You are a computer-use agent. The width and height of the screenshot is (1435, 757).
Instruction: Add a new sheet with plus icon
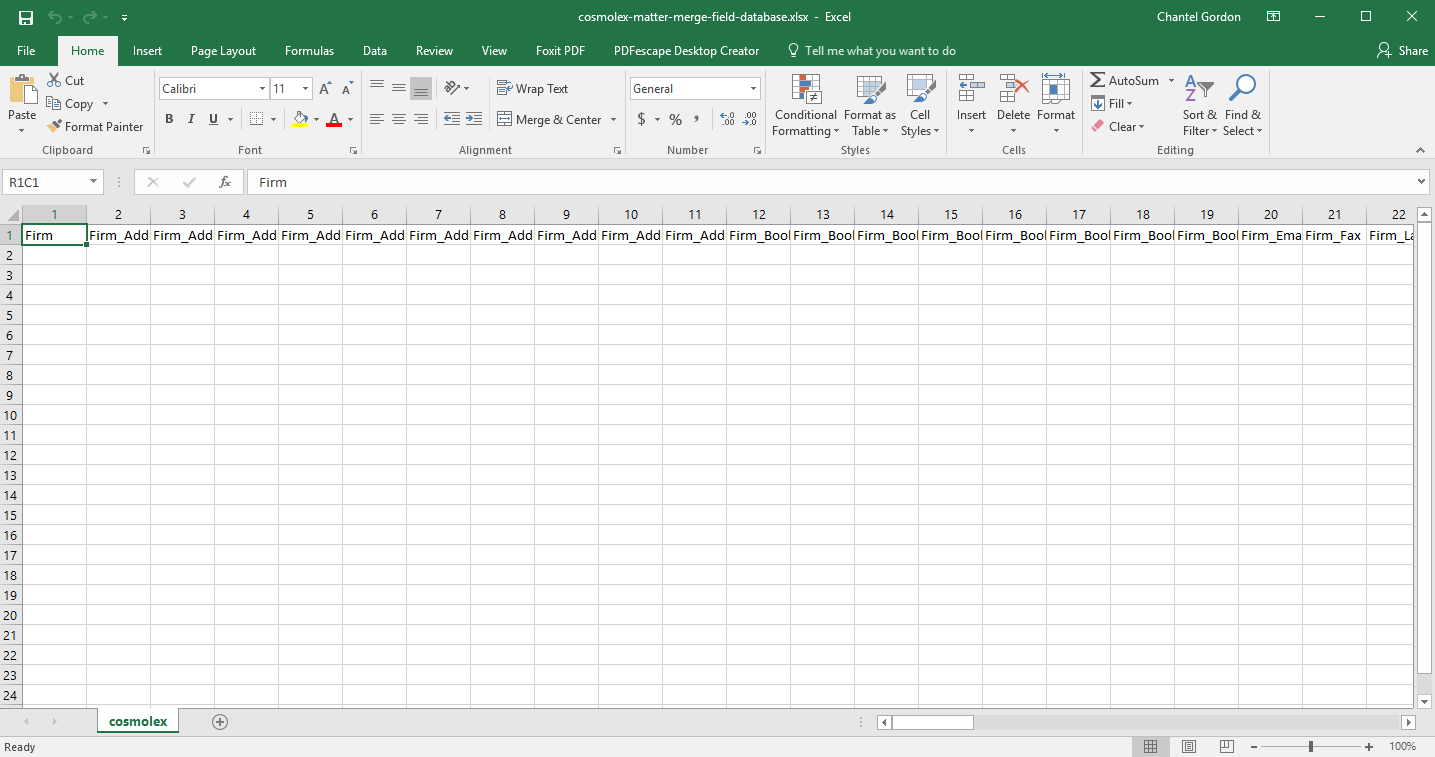point(220,722)
